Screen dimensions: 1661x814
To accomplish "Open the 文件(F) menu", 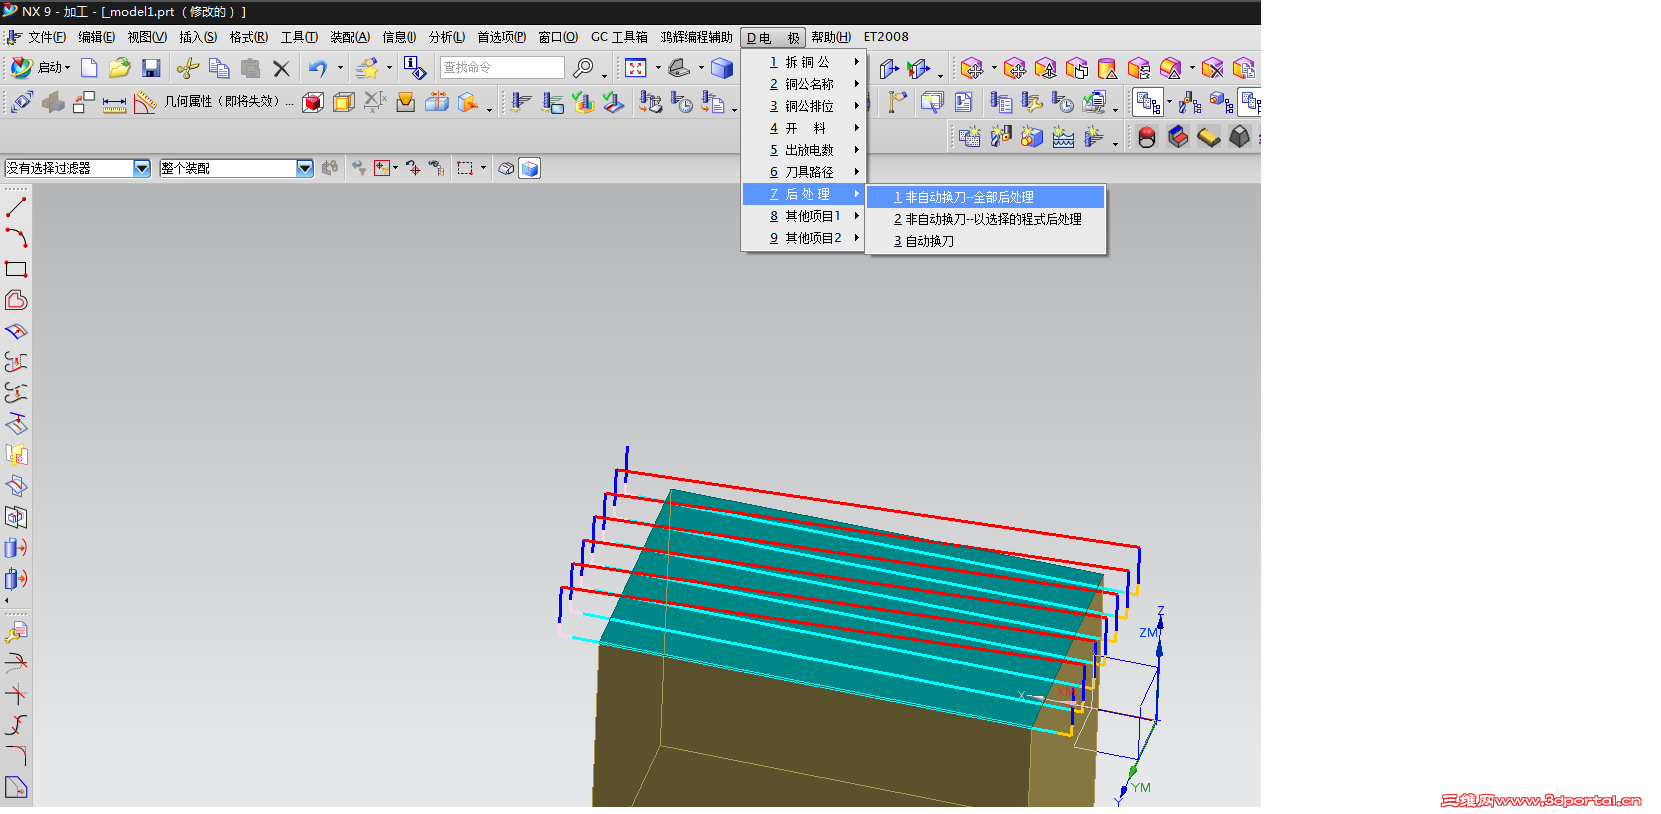I will [x=47, y=37].
